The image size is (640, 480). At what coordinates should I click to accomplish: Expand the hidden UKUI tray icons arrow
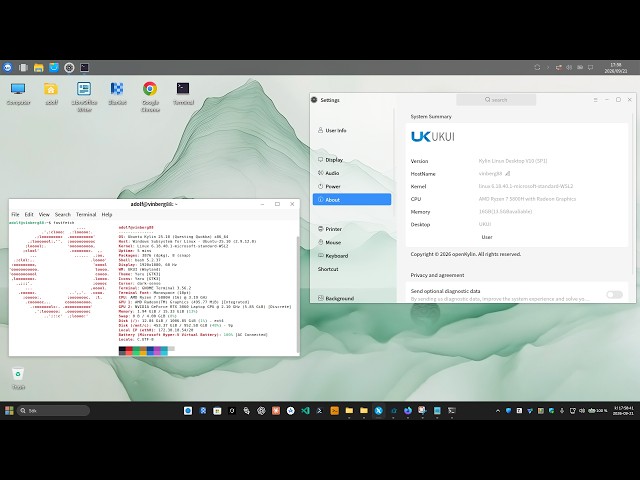click(x=548, y=67)
